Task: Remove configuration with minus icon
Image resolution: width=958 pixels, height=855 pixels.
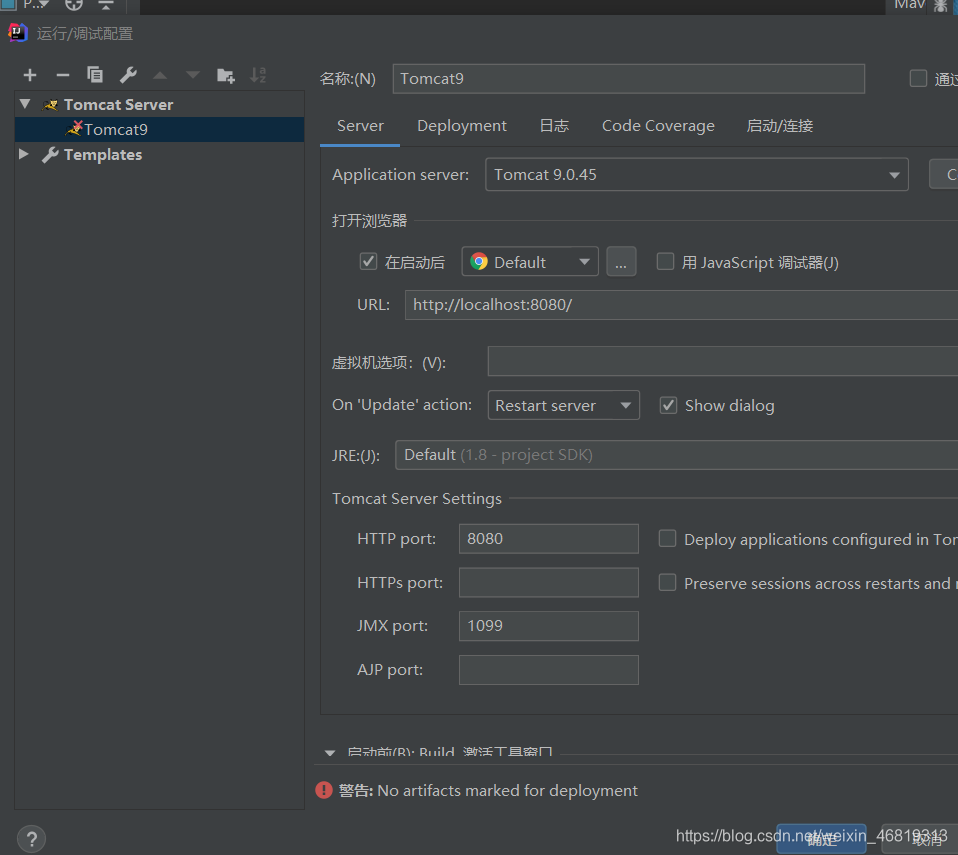Action: (62, 75)
